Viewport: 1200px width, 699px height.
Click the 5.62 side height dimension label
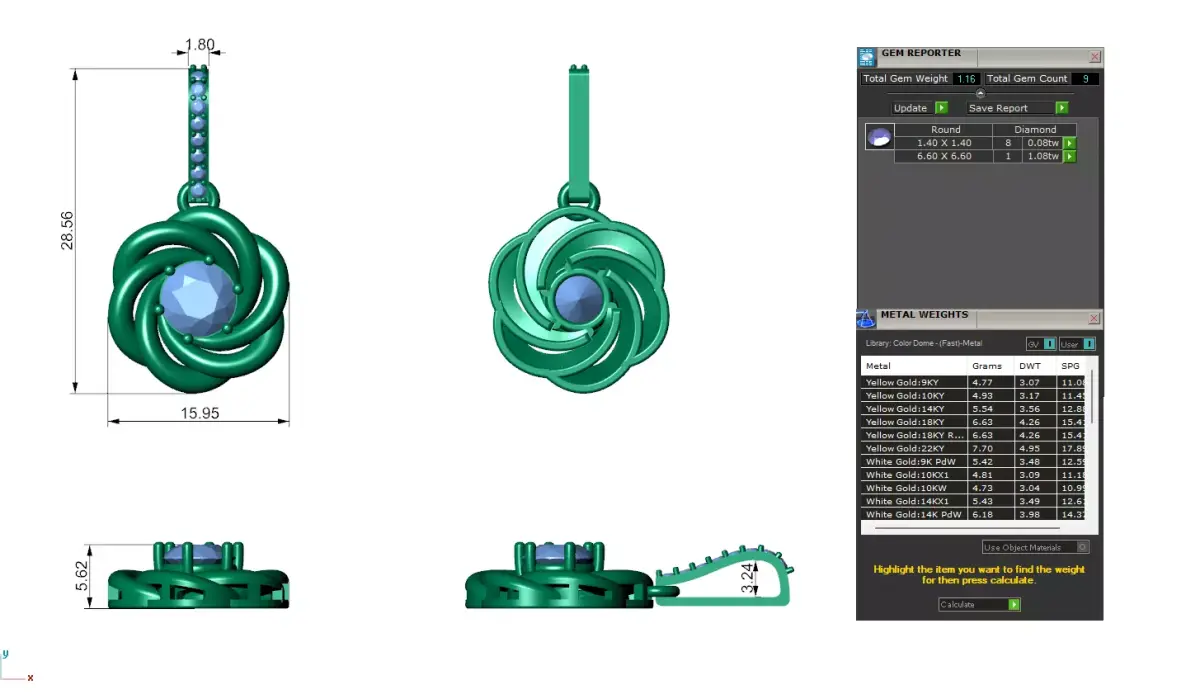(x=82, y=576)
